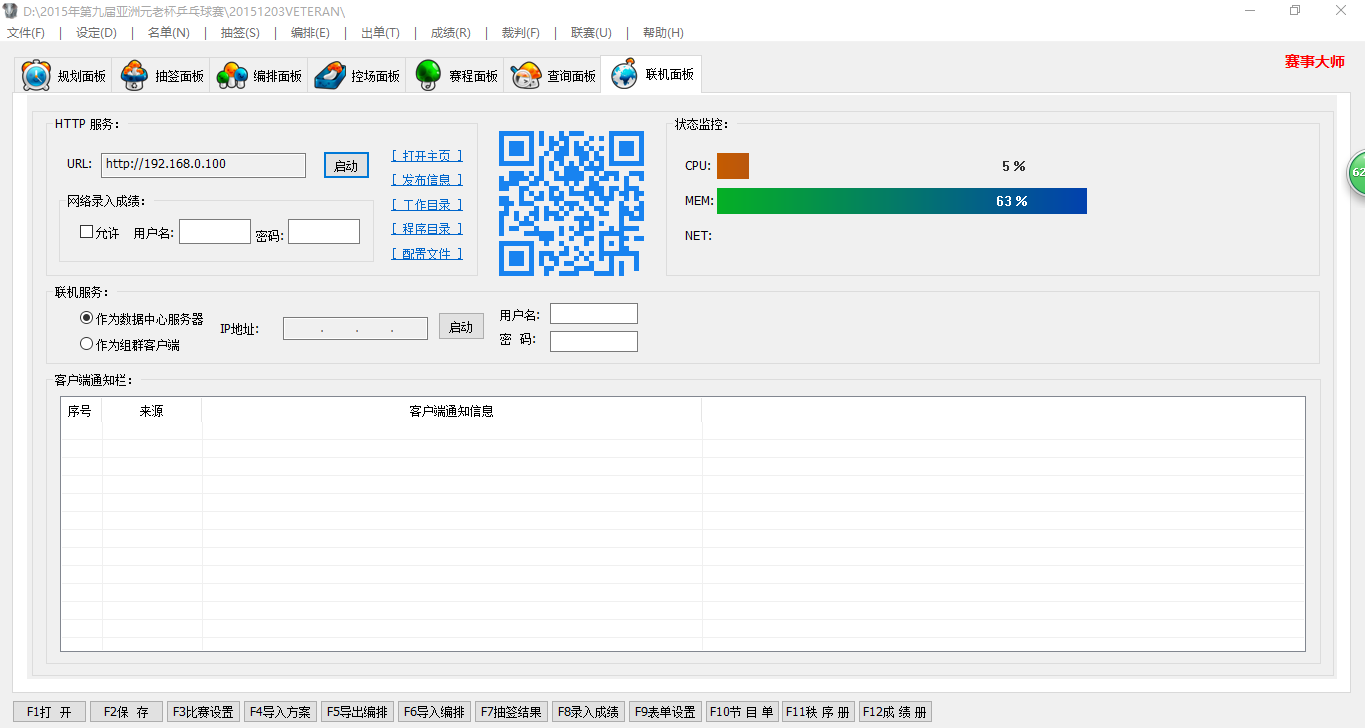
Task: Click the globe icon for 联机面板
Action: pyautogui.click(x=624, y=75)
